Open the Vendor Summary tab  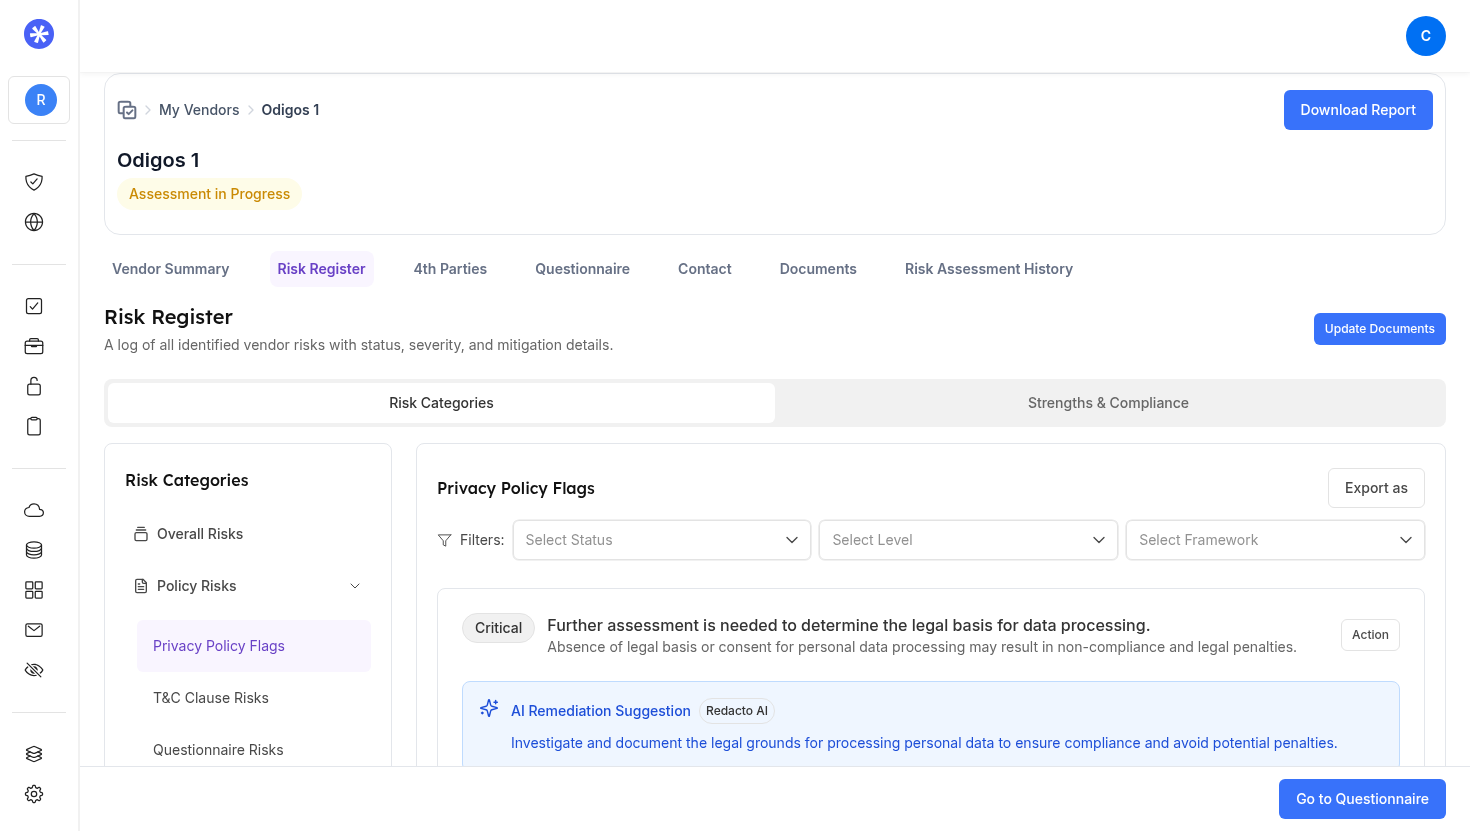pos(171,269)
